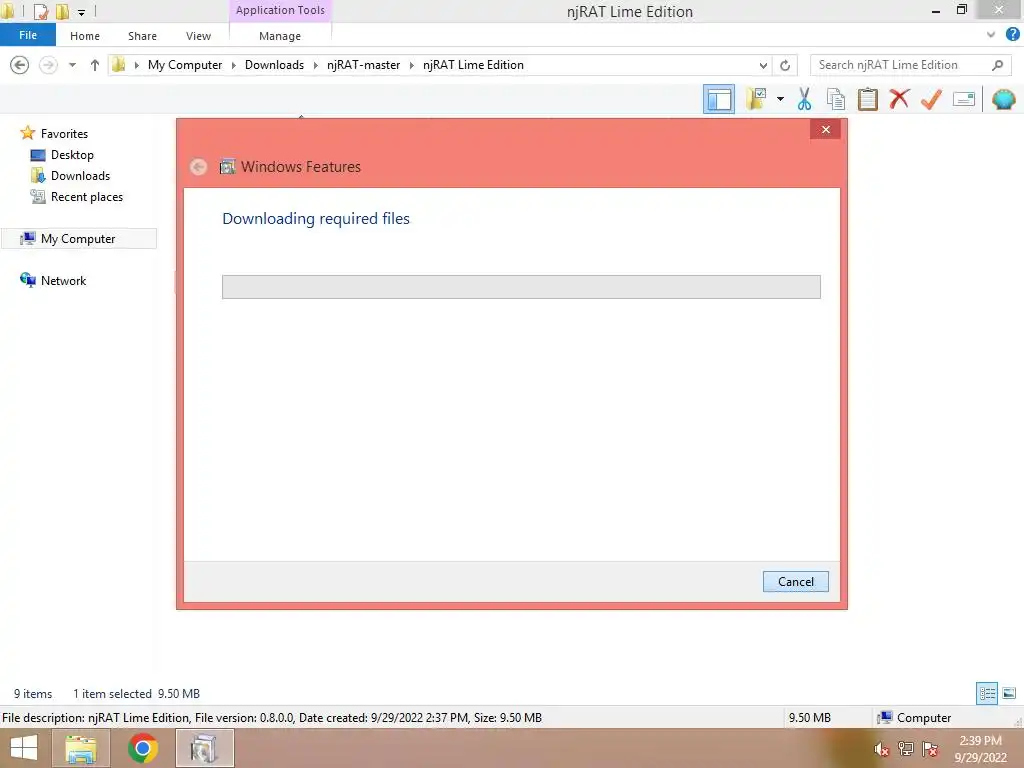This screenshot has height=768, width=1024.
Task: Expand the arrow after My Computer breadcrumb
Action: (234, 65)
